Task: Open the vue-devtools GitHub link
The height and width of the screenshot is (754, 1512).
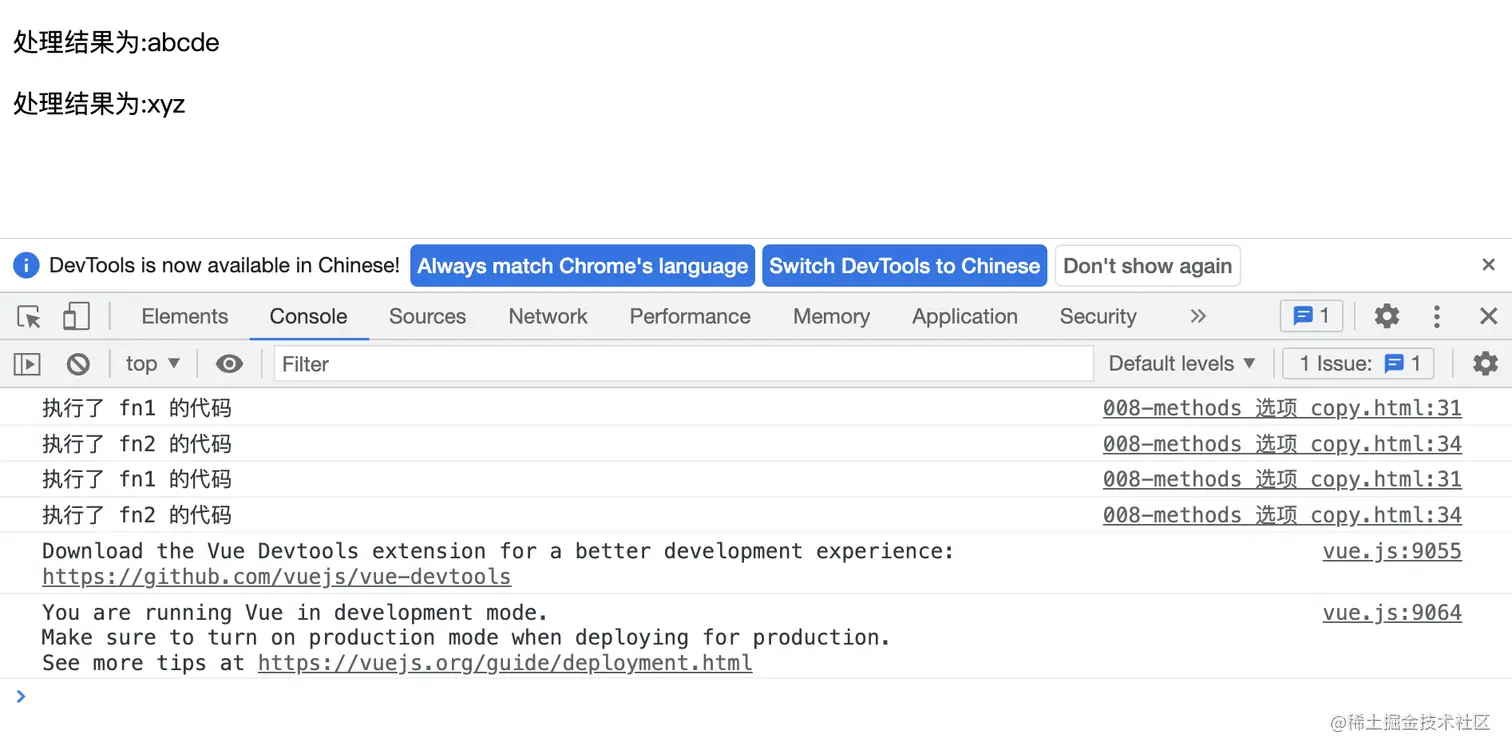Action: tap(277, 577)
